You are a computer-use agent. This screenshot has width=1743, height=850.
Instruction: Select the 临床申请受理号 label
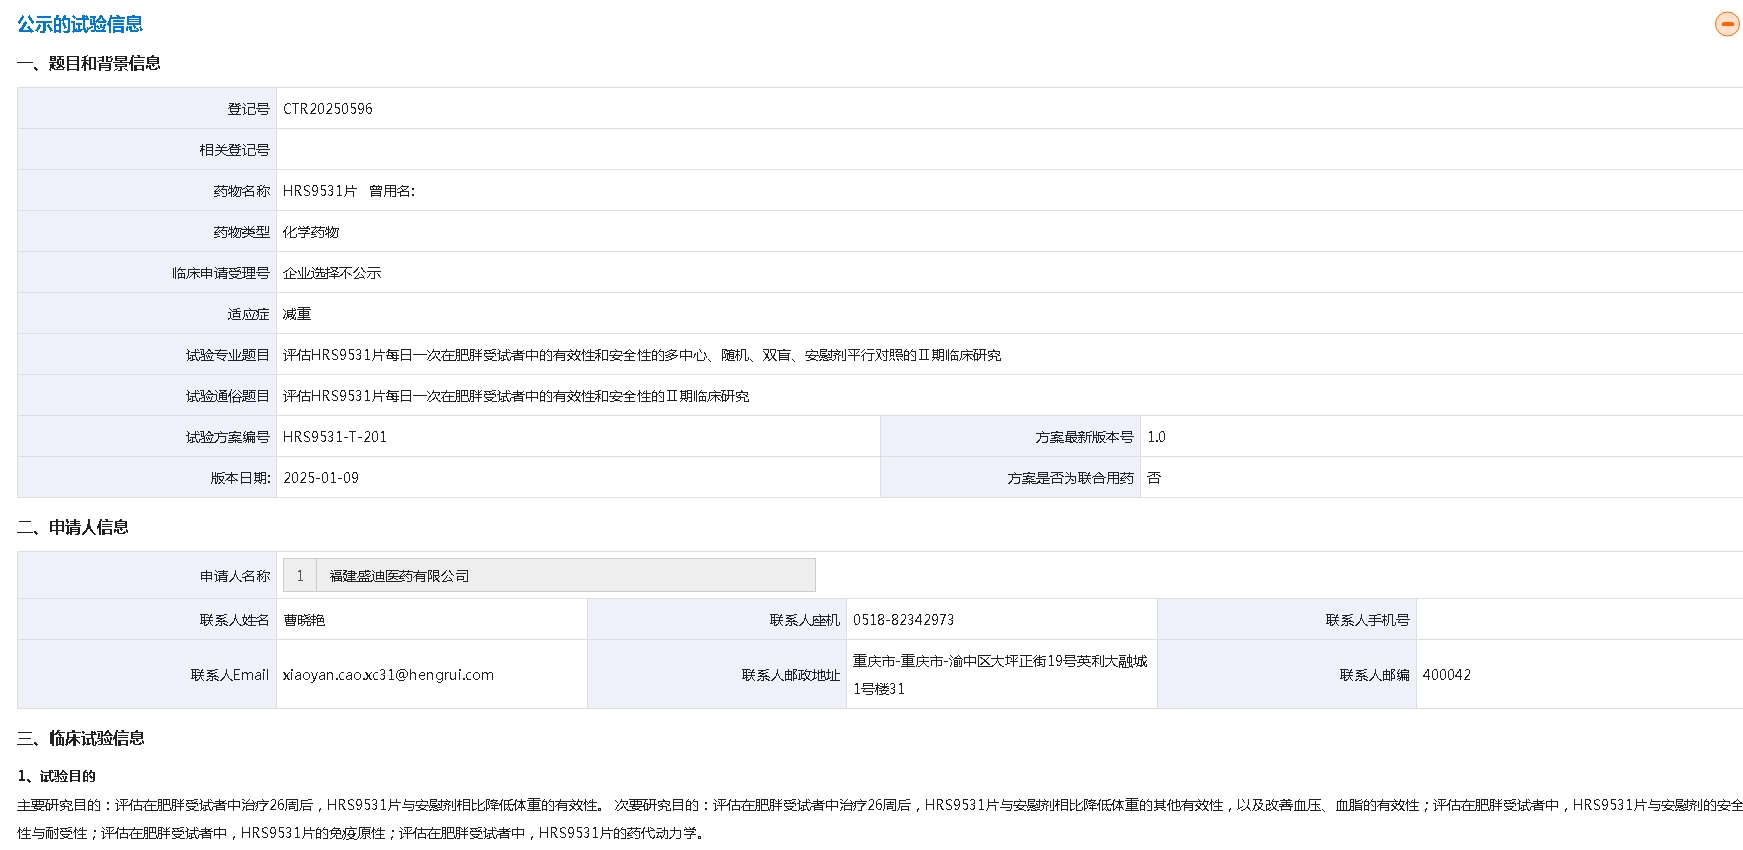pyautogui.click(x=221, y=273)
